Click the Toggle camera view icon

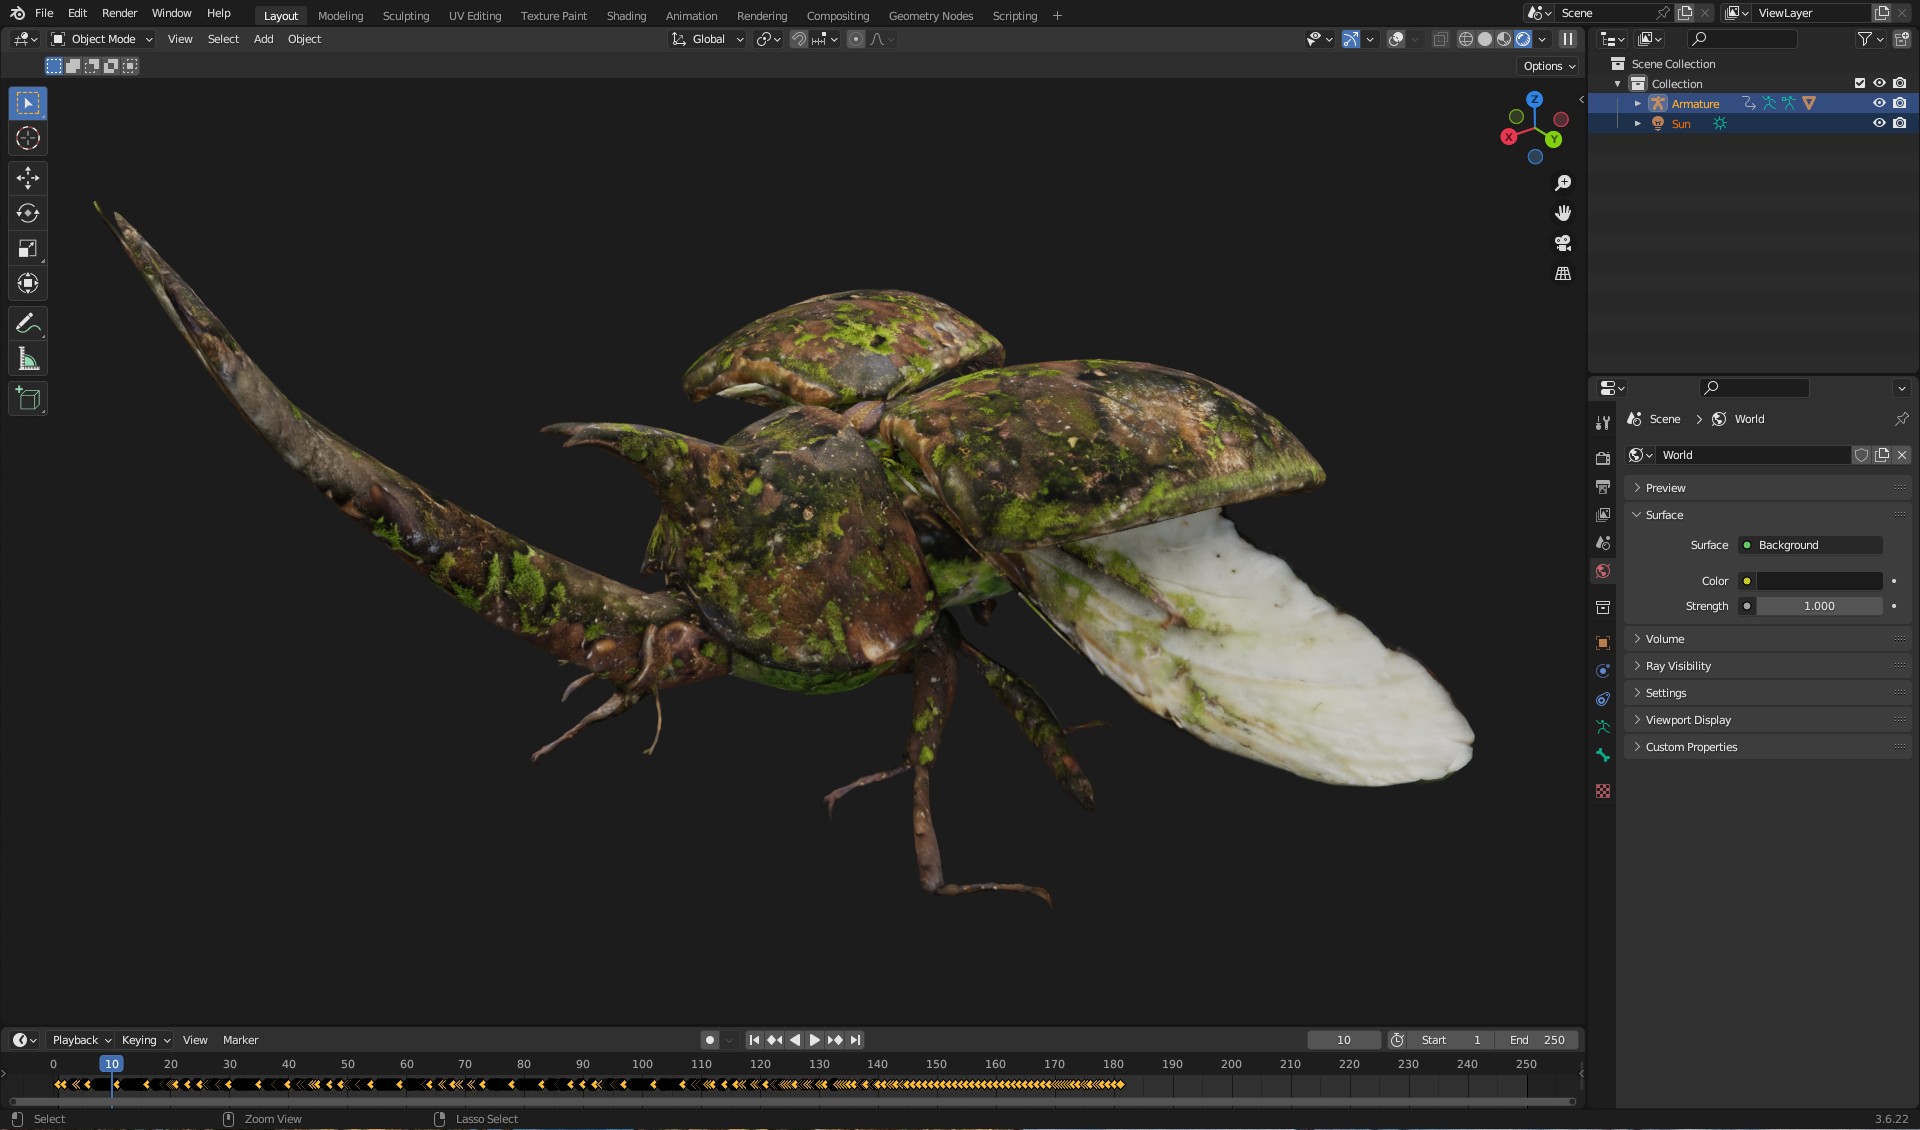point(1563,243)
